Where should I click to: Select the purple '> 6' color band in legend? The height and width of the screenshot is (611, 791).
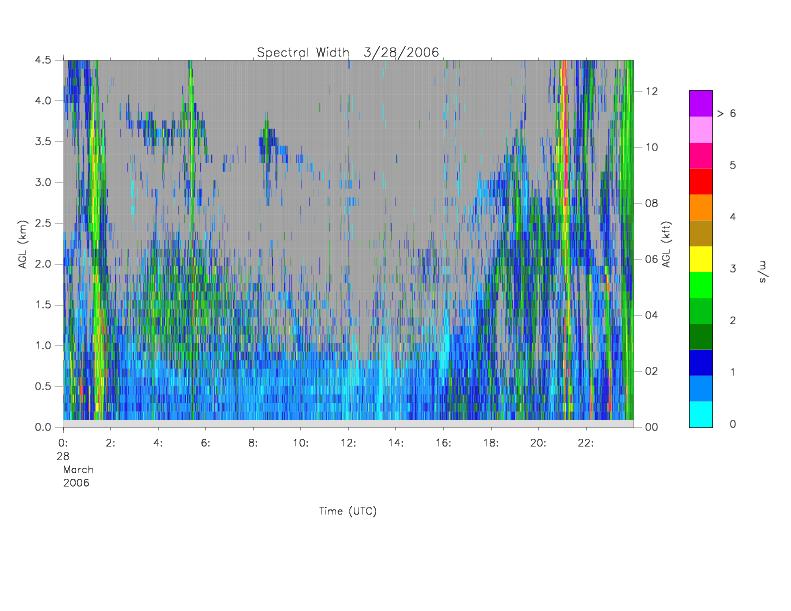[x=701, y=104]
